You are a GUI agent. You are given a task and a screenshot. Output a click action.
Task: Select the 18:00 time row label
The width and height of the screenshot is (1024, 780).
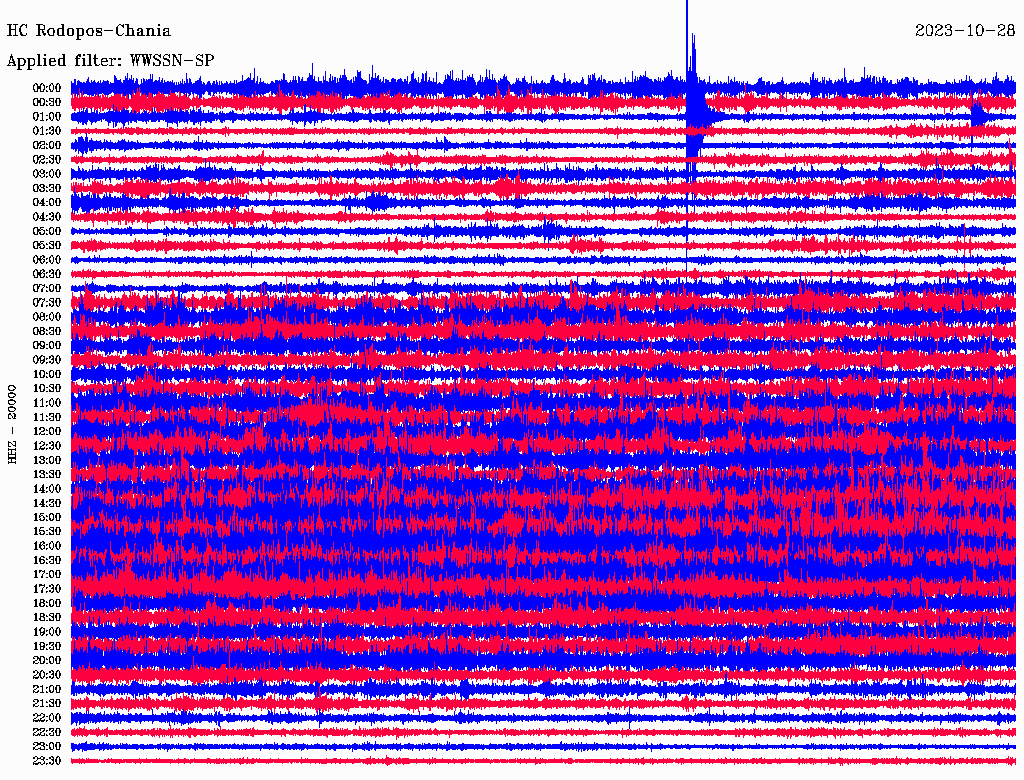[x=47, y=604]
